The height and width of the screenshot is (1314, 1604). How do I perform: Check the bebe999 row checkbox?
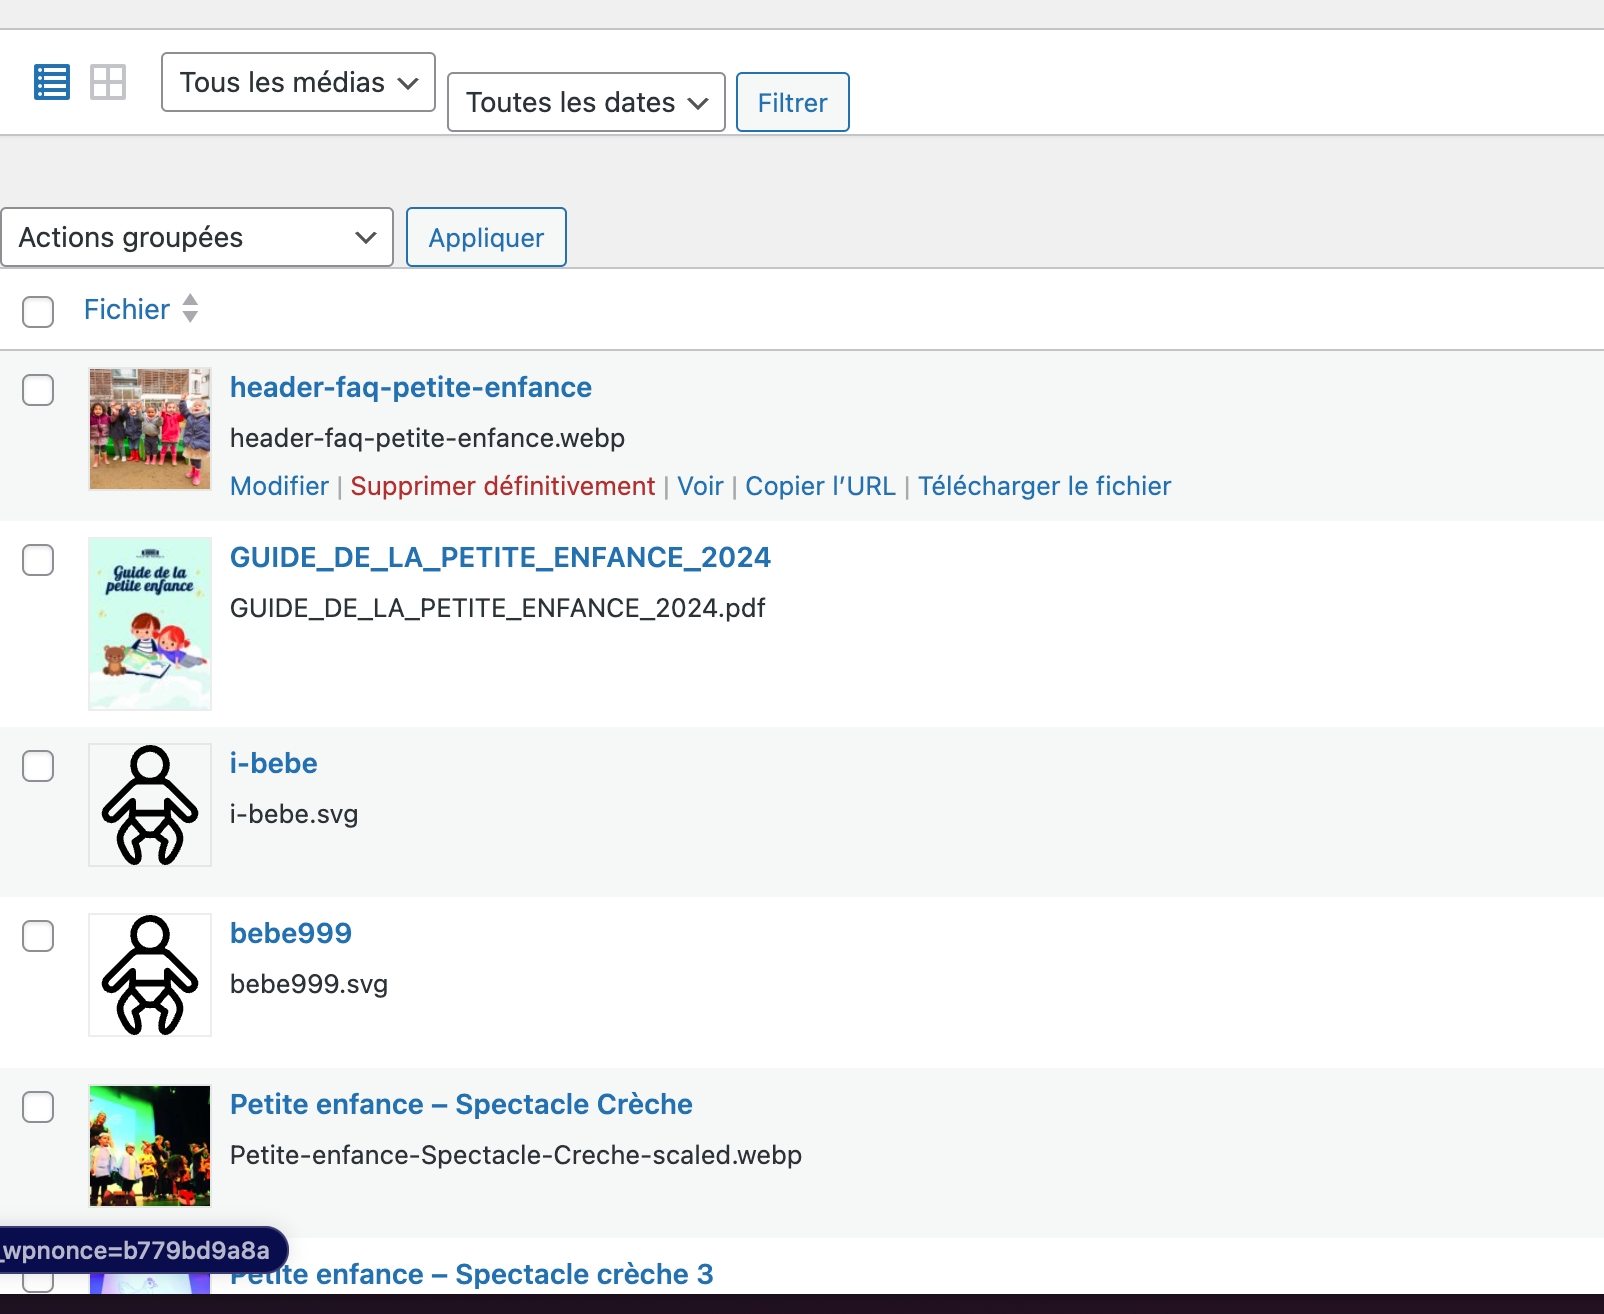coord(38,936)
